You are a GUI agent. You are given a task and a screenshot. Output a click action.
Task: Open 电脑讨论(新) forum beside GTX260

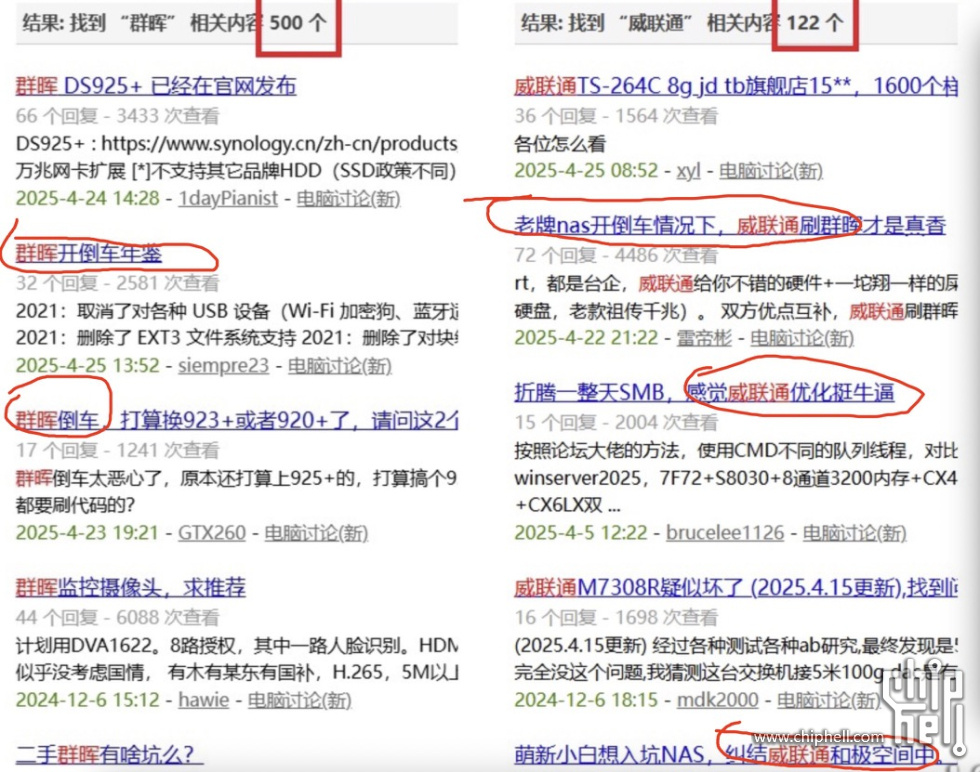point(316,533)
